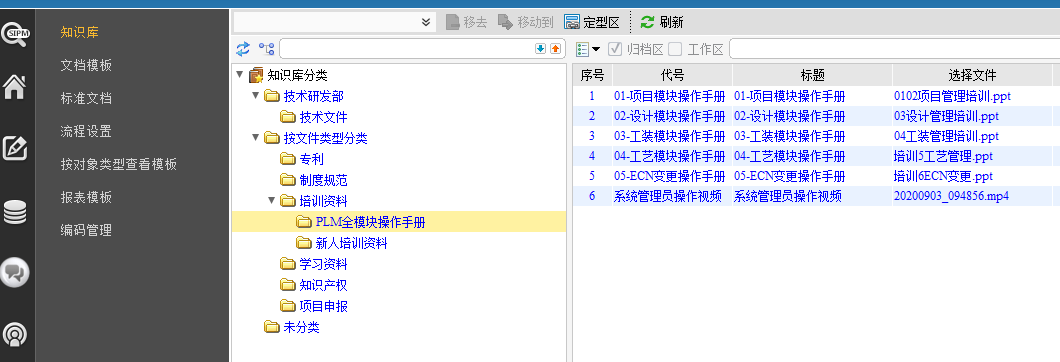Select 文档模板 in the side menu
Screen dimensions: 1060x362
(x=86, y=65)
